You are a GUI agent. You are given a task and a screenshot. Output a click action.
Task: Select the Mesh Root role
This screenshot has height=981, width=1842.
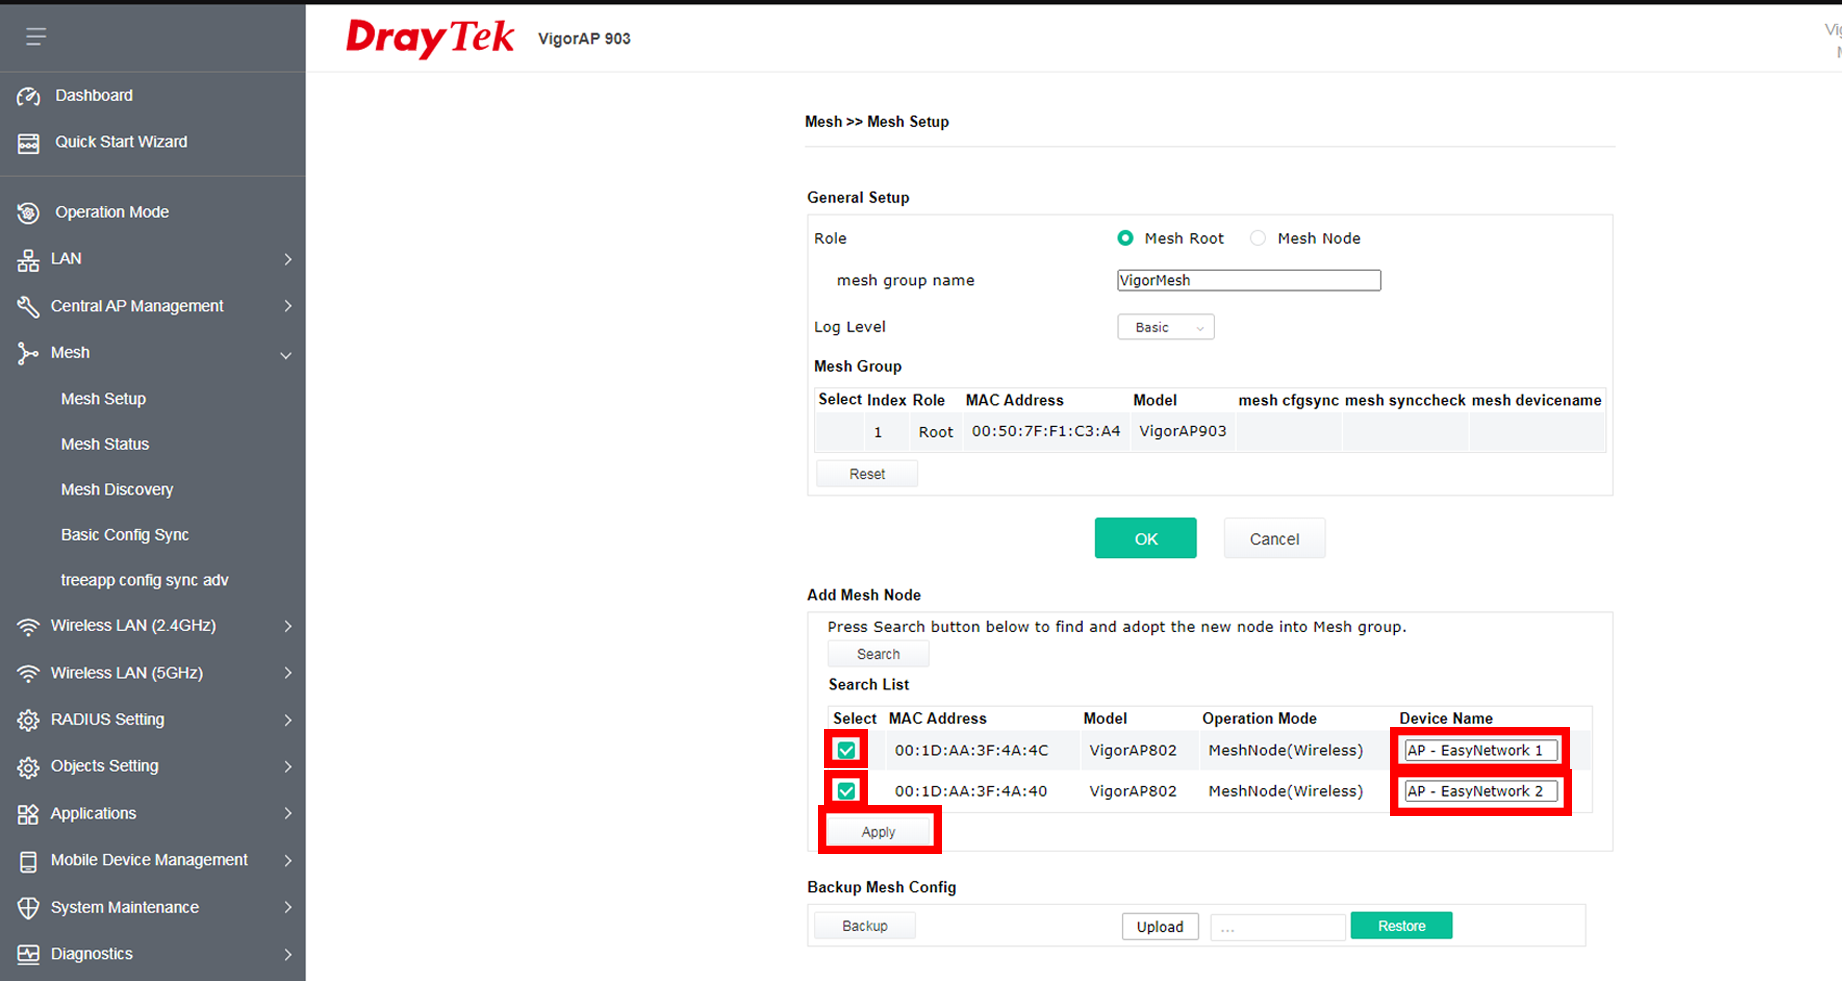pos(1125,238)
